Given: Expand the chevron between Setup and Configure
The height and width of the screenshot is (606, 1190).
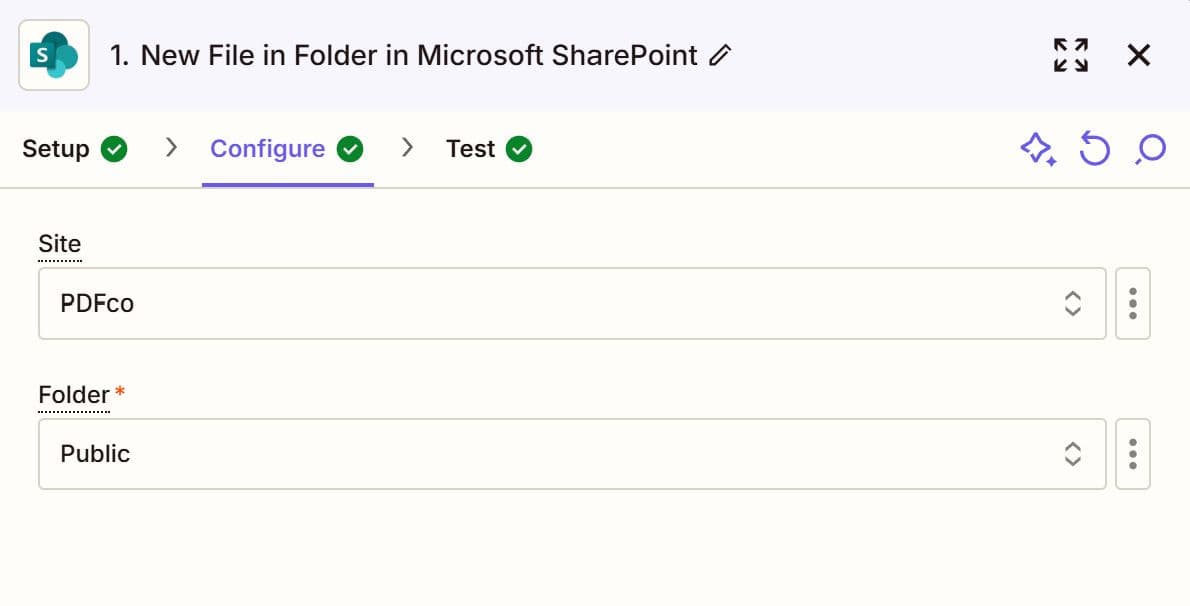Looking at the screenshot, I should tap(171, 146).
